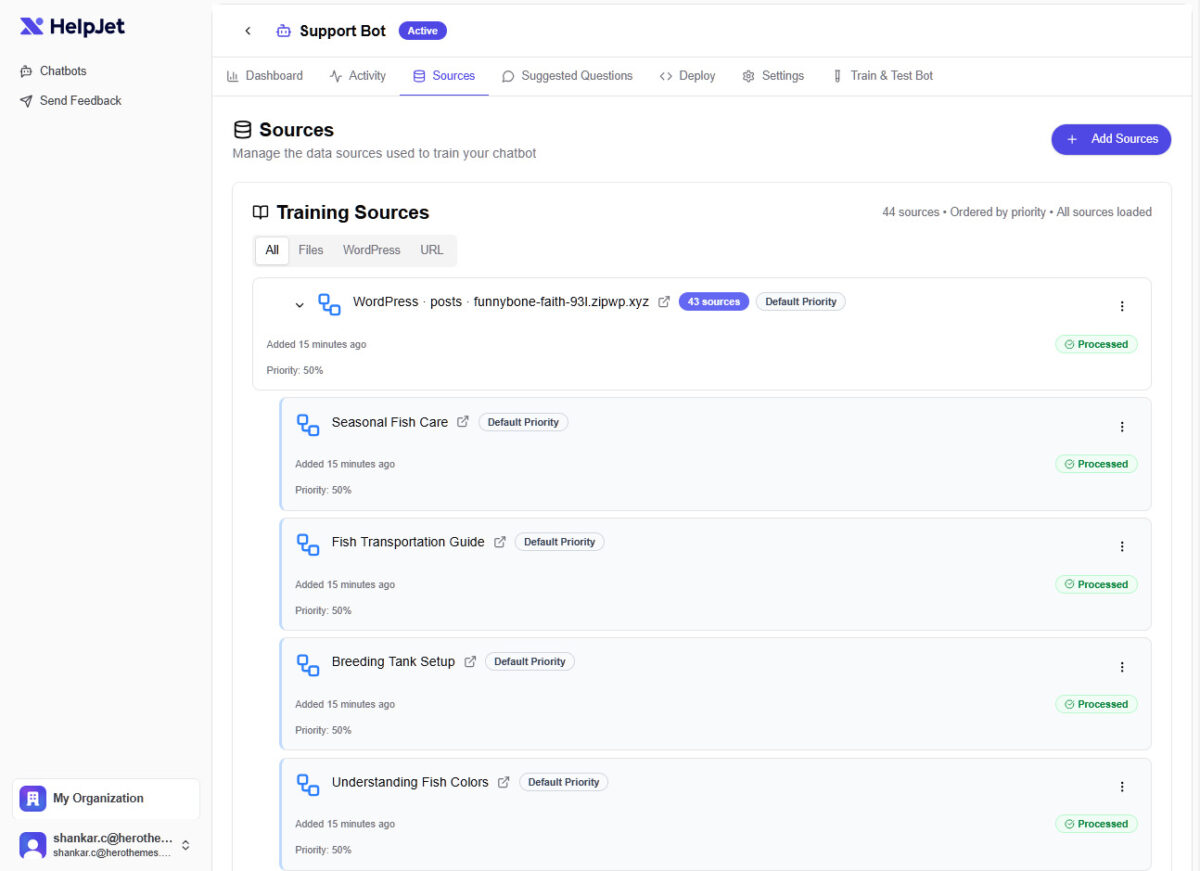Open the Train & Test Bot tab

tap(882, 76)
